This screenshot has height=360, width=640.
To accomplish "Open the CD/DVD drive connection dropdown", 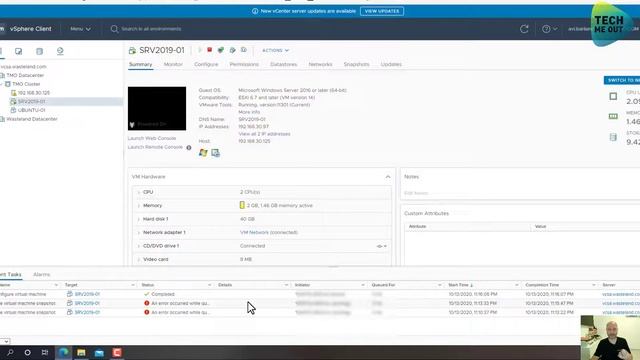I will [x=382, y=246].
